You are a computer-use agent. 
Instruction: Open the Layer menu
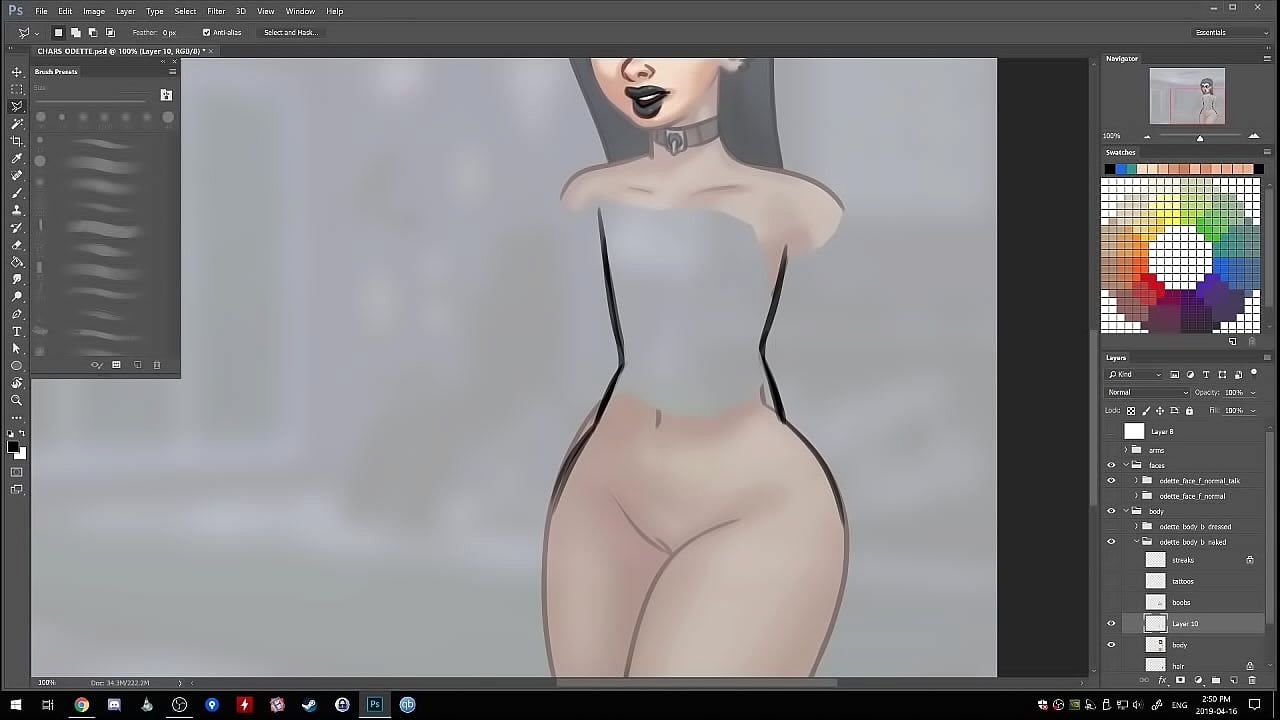point(125,11)
